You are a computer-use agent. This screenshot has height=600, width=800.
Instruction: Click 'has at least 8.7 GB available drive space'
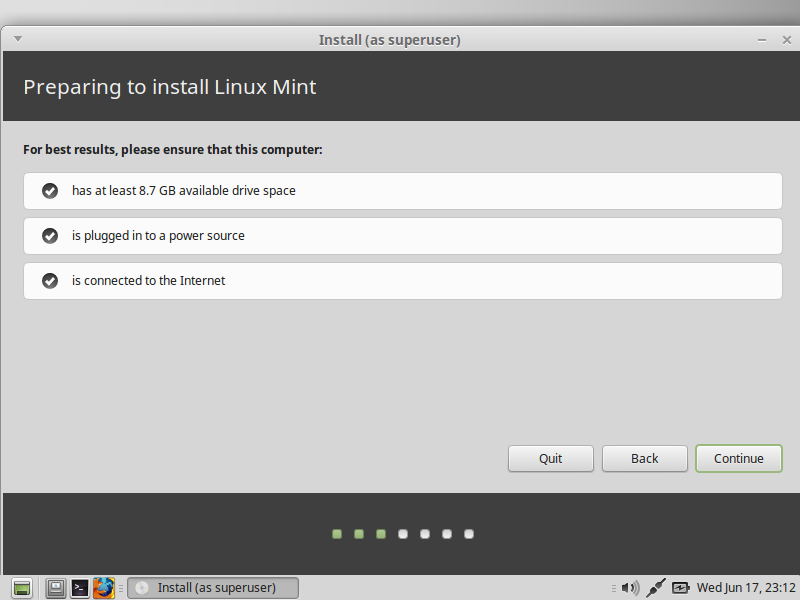tap(184, 191)
